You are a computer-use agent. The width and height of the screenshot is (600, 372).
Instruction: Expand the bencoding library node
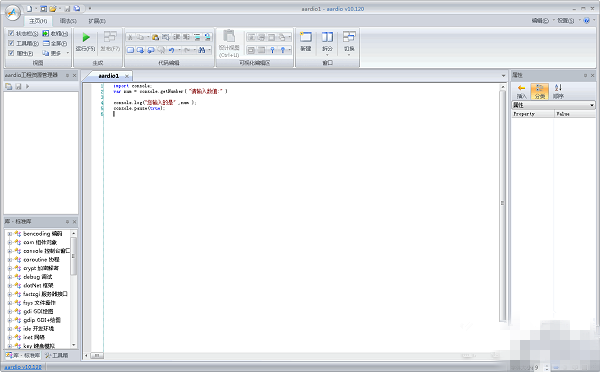click(10, 234)
